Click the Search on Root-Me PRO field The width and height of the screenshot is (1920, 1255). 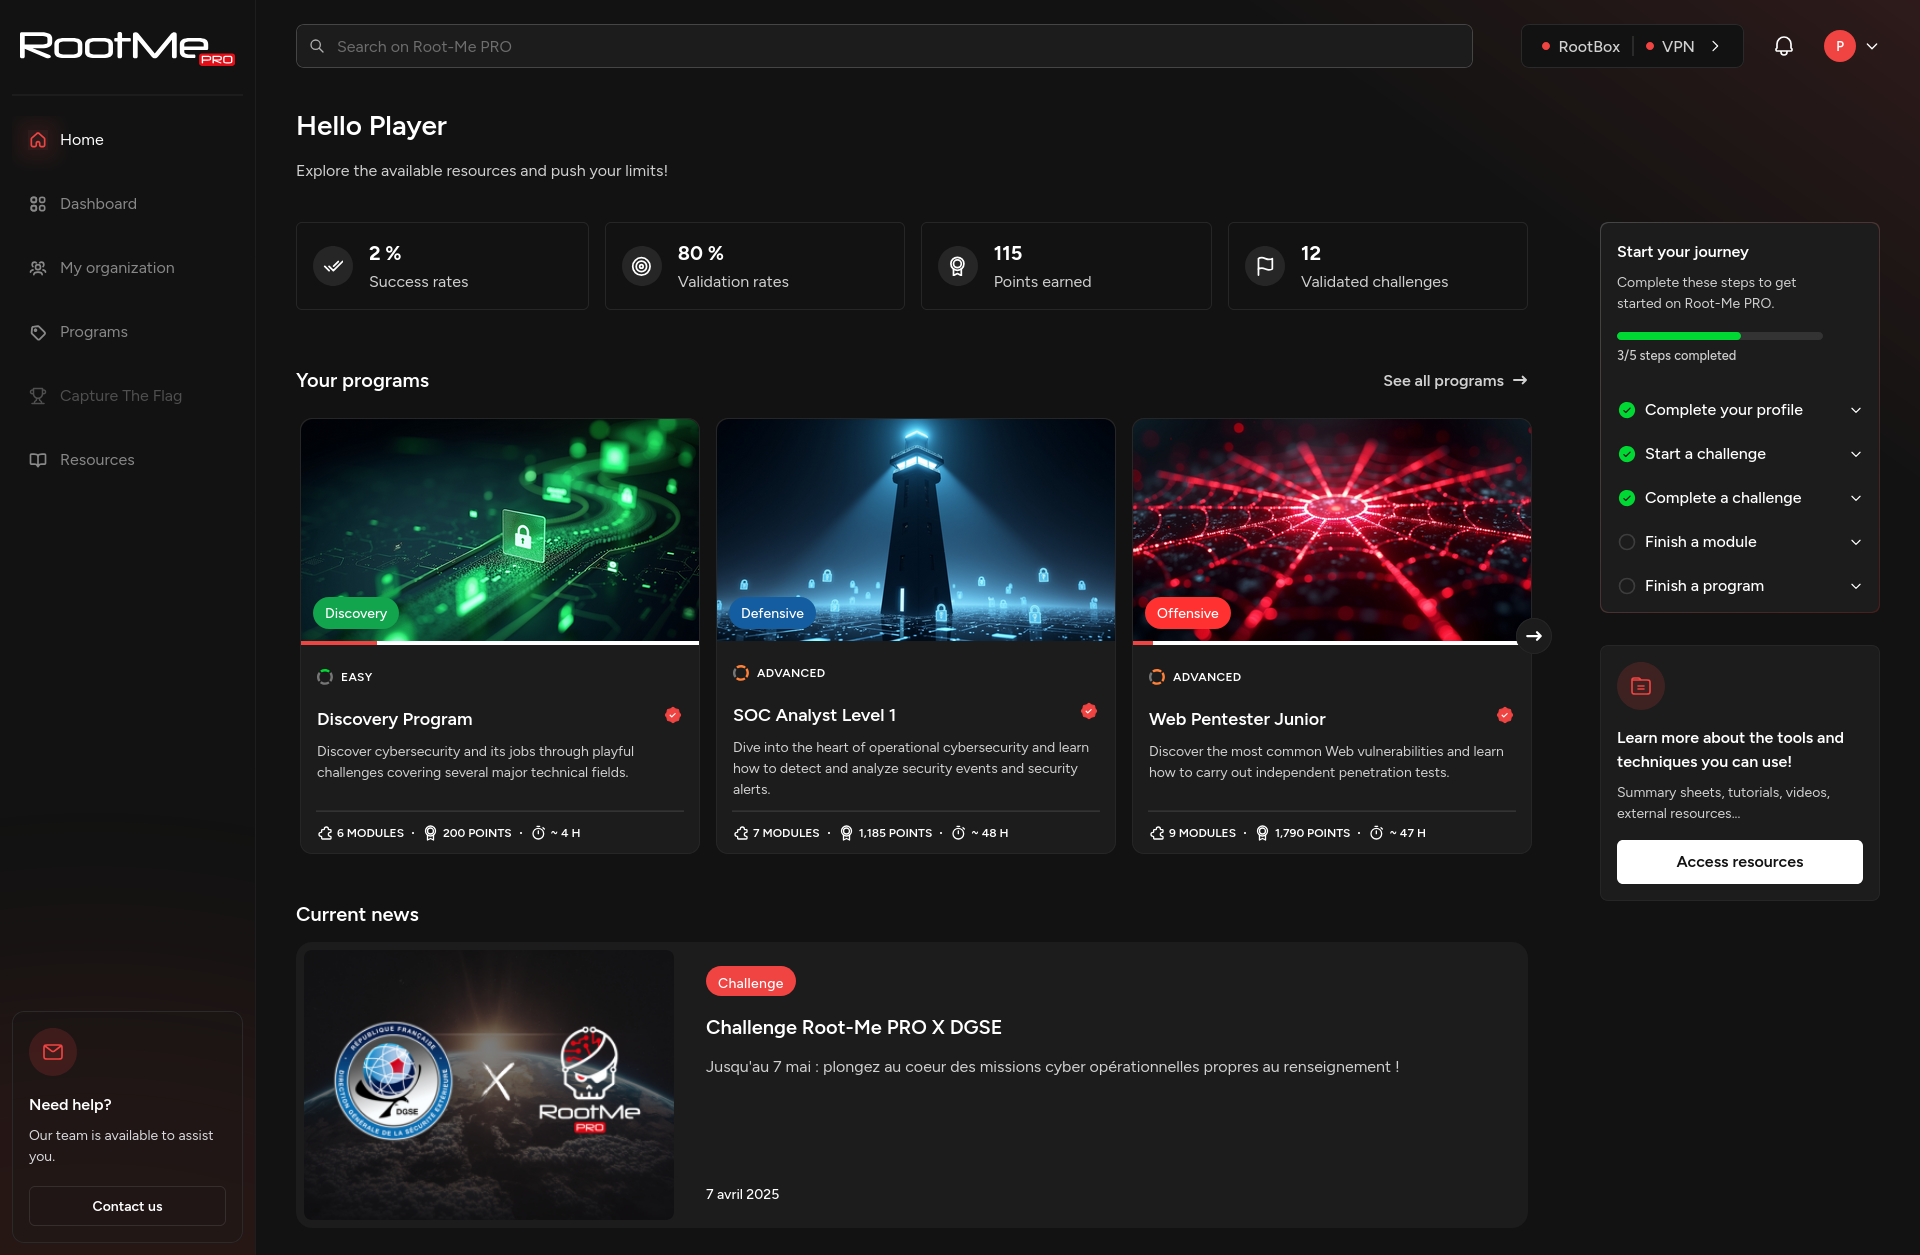(884, 46)
